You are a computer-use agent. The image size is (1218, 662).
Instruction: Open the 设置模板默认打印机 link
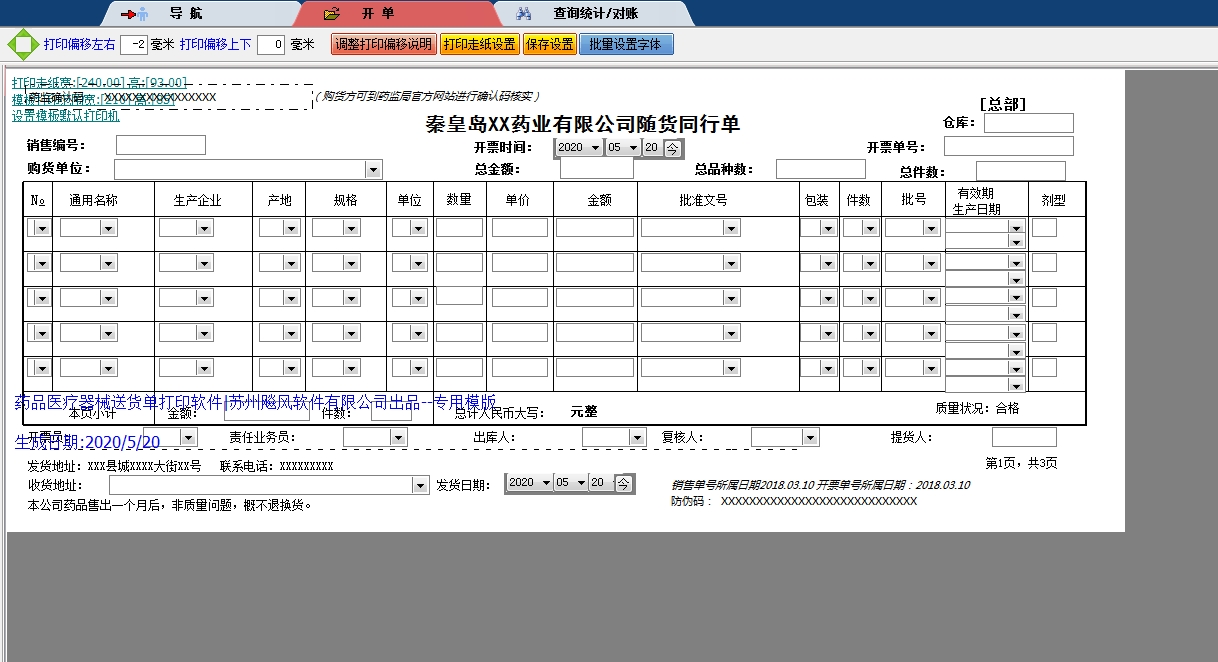pyautogui.click(x=65, y=115)
